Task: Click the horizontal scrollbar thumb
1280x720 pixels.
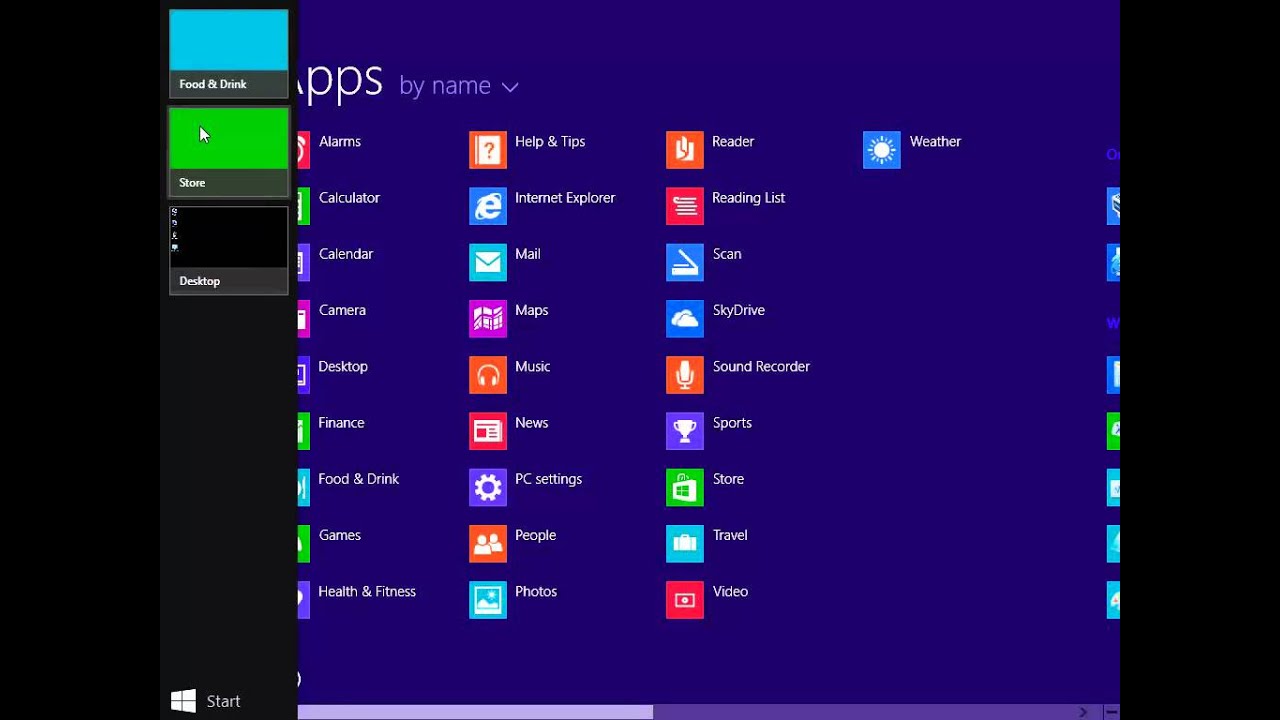Action: pos(476,712)
